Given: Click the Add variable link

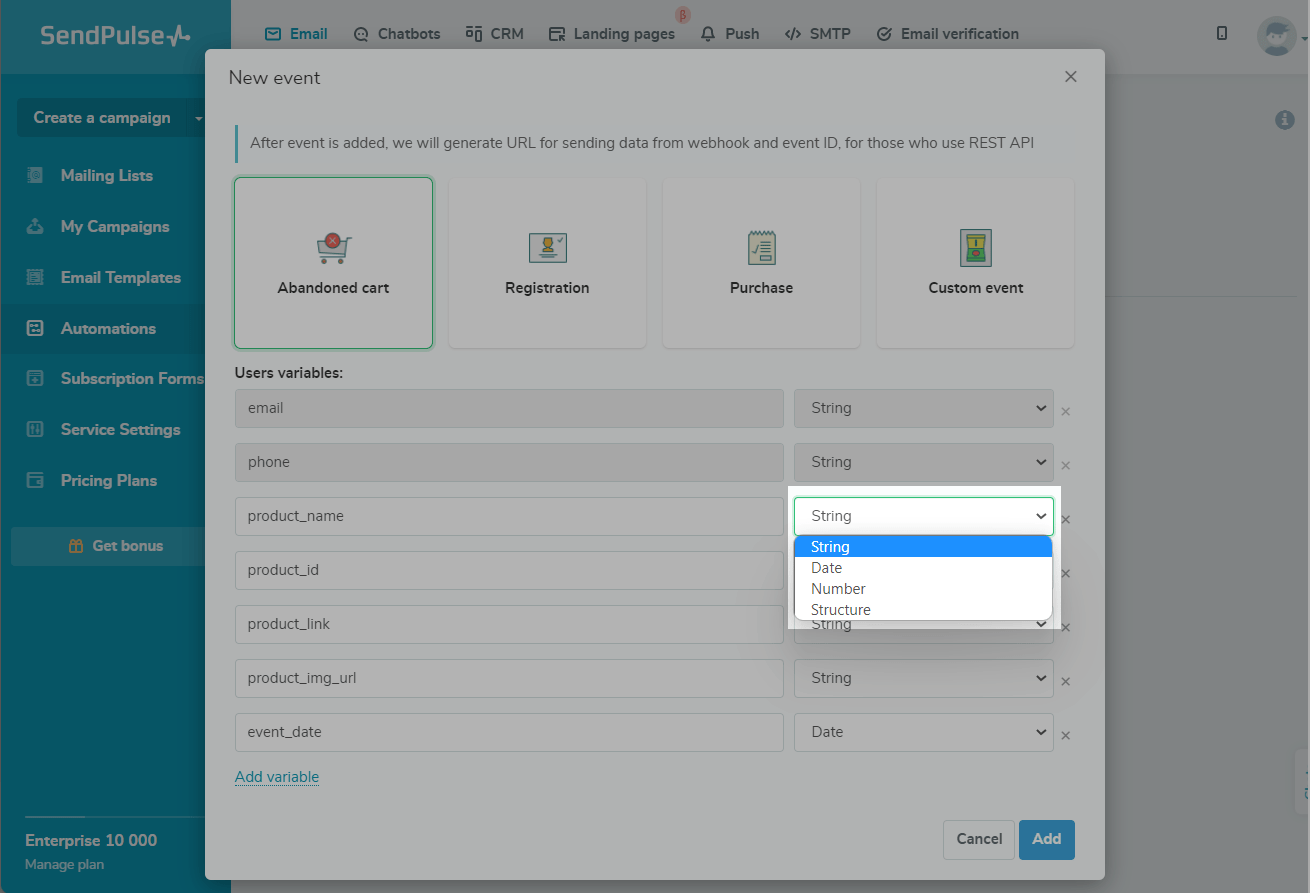Looking at the screenshot, I should [x=277, y=777].
